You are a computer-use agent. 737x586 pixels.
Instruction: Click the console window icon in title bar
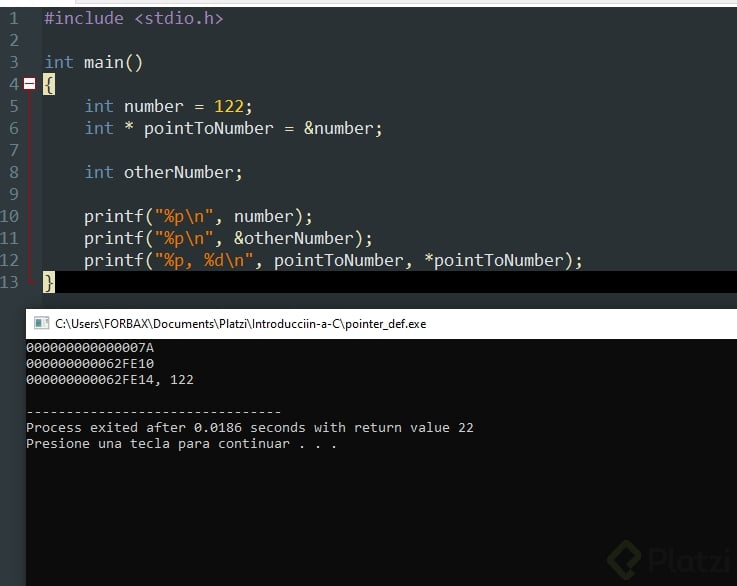coord(41,323)
